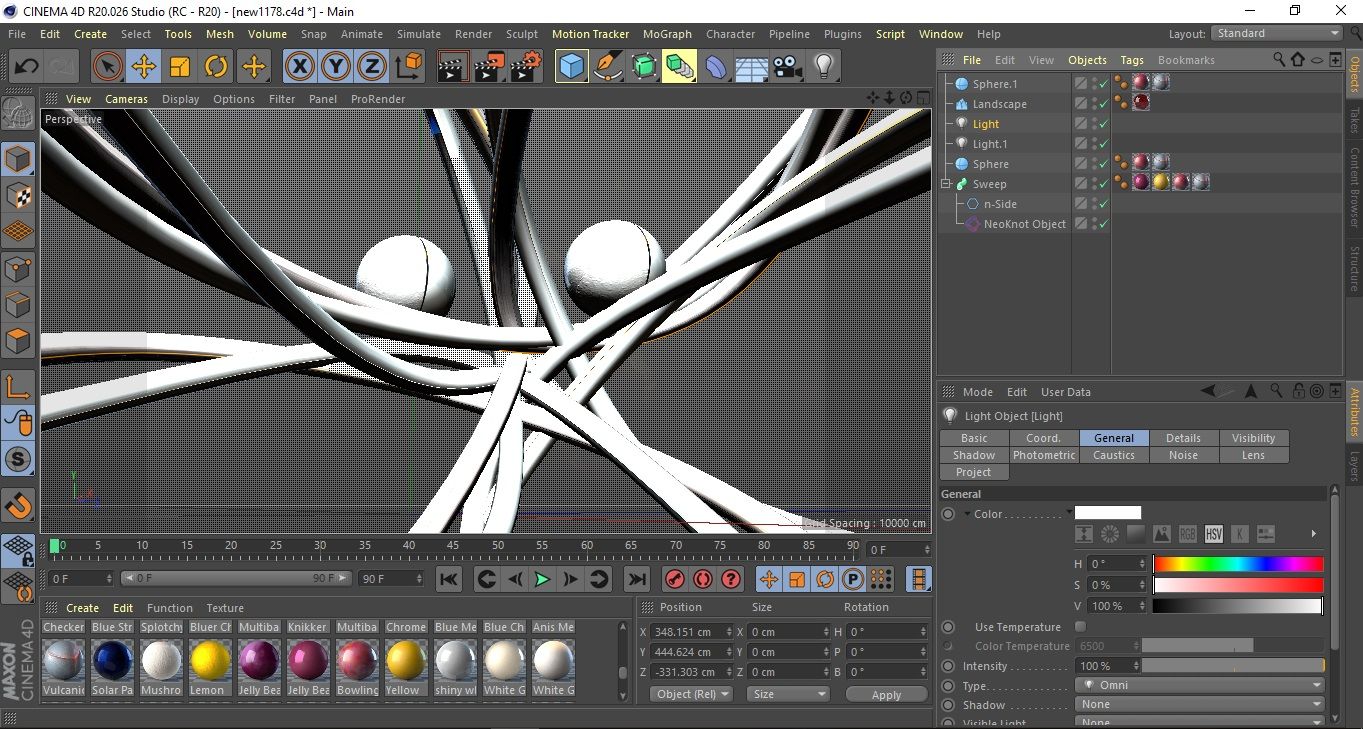Click the Coordinate System icon

408,67
